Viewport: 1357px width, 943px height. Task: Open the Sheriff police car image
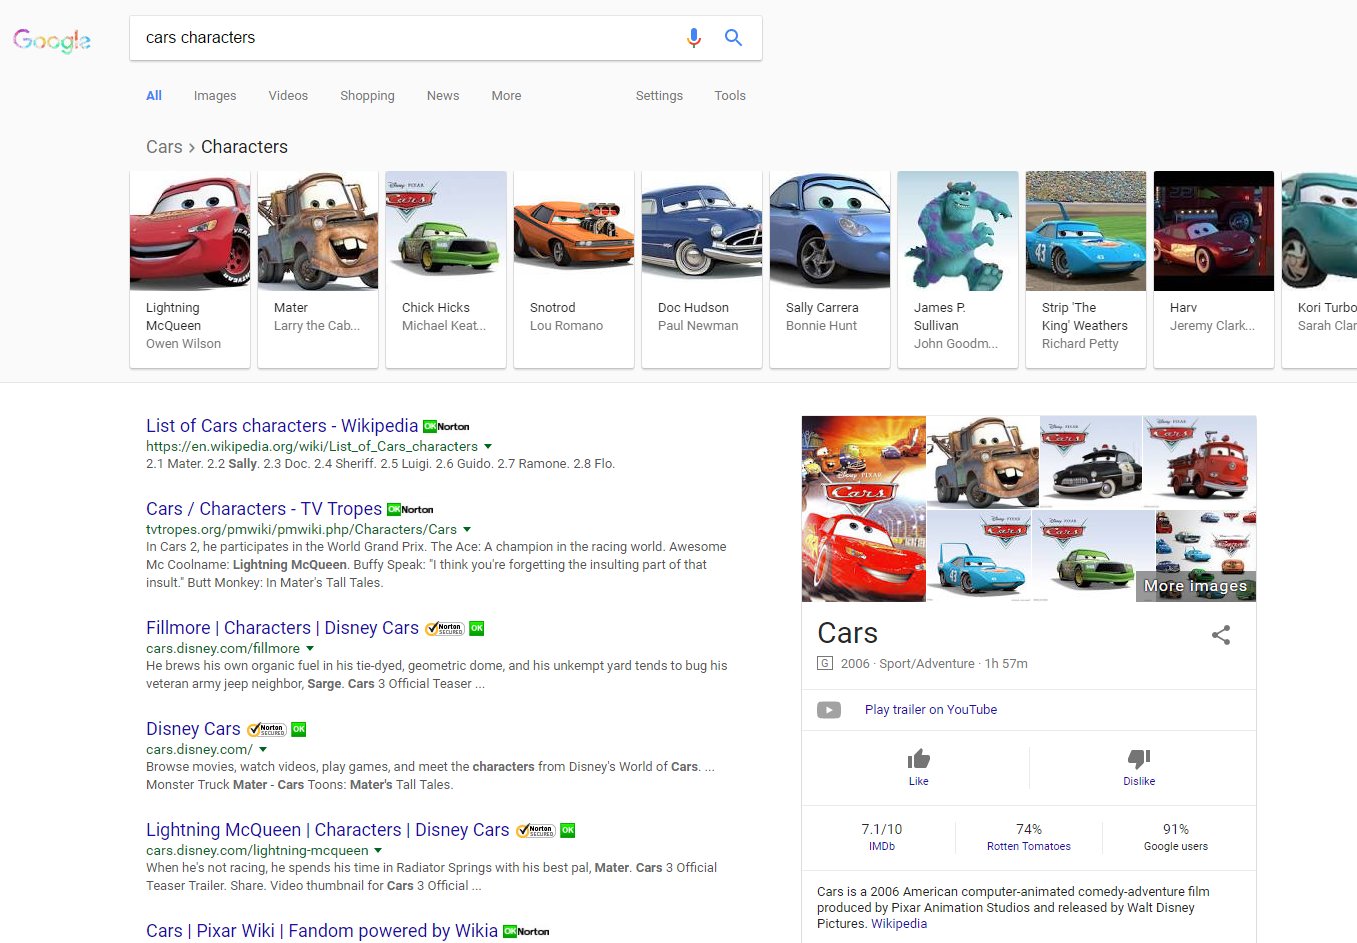[x=1091, y=462]
